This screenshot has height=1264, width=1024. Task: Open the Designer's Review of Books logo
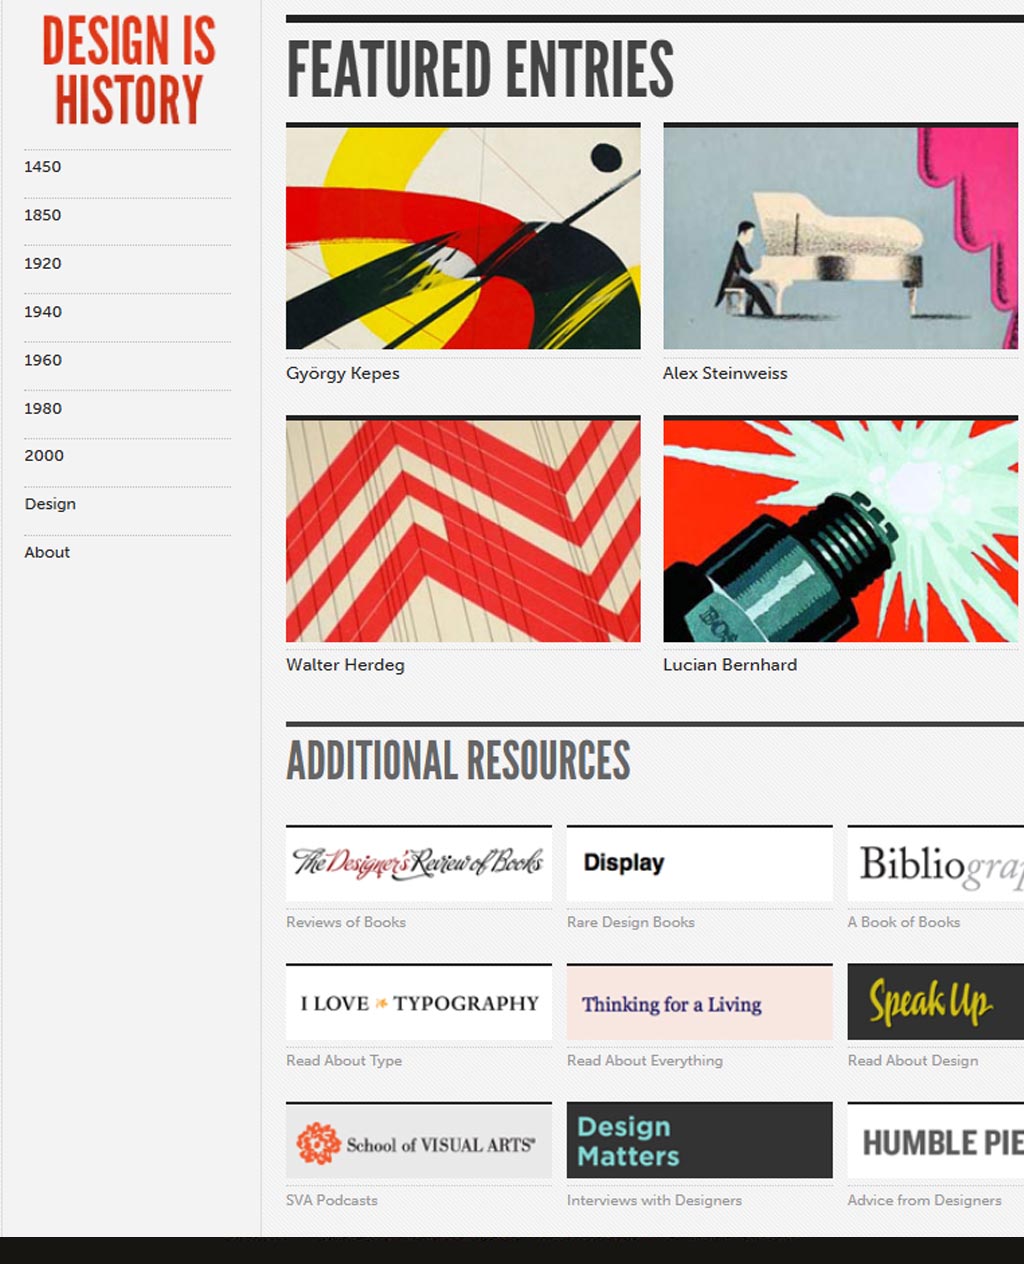pyautogui.click(x=418, y=863)
